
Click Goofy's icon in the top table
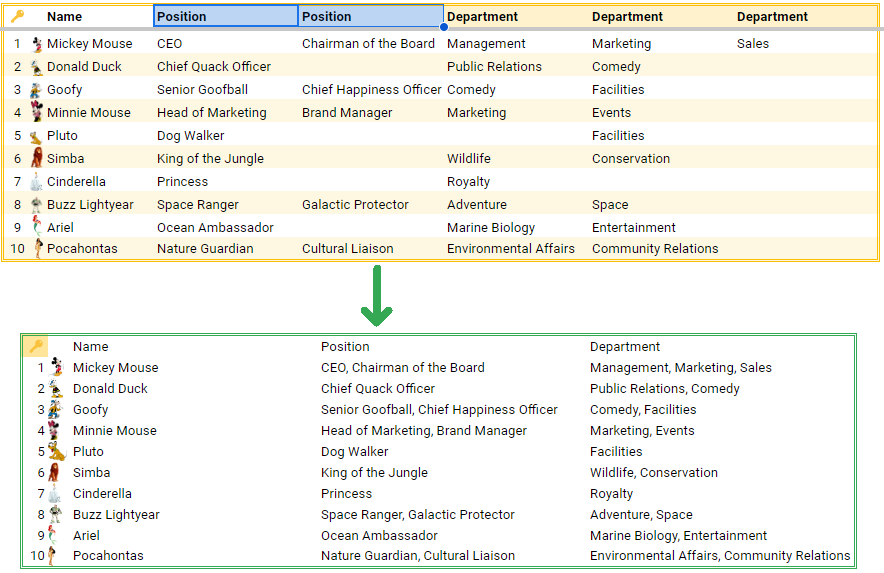(x=36, y=90)
